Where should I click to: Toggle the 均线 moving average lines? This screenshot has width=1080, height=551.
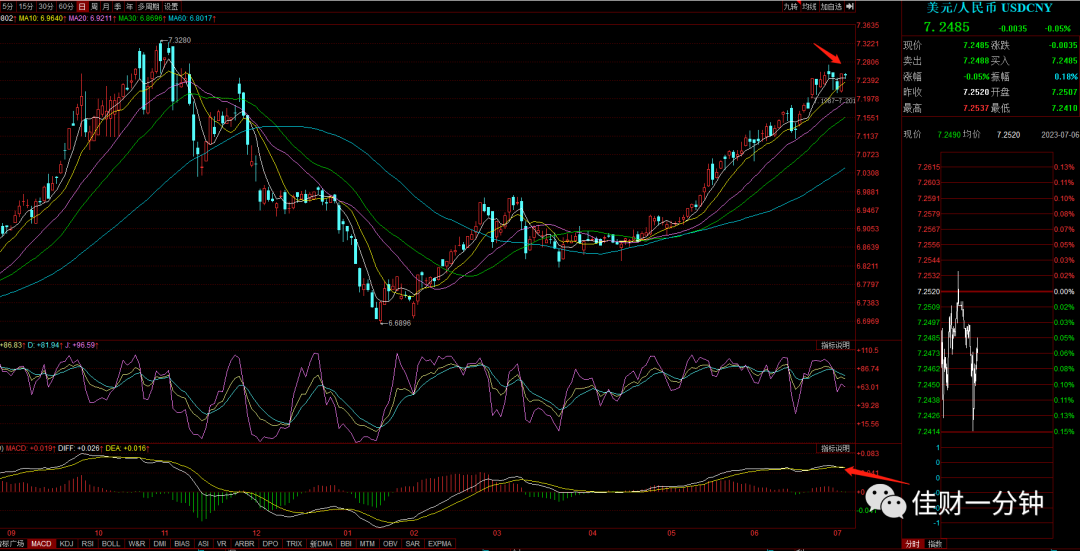(809, 6)
